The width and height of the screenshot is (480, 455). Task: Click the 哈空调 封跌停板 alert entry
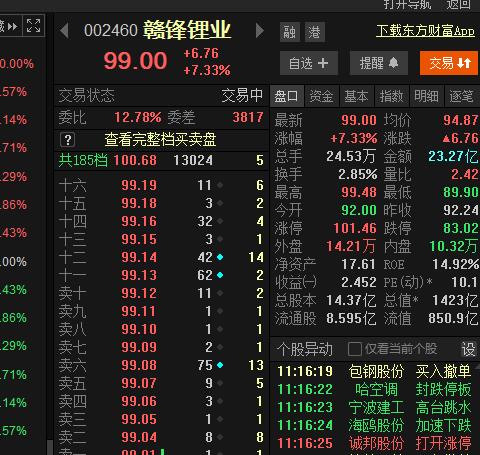click(374, 389)
